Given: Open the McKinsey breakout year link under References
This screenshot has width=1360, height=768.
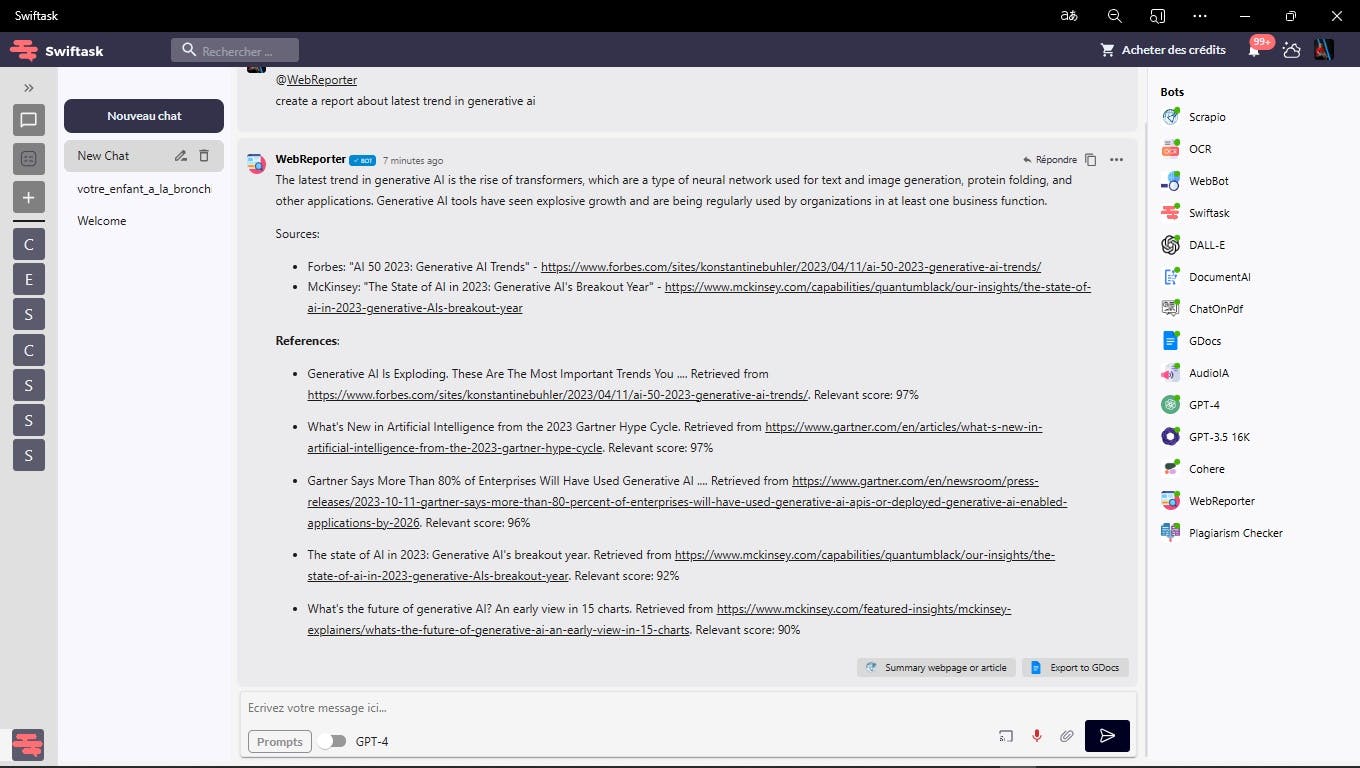Looking at the screenshot, I should click(681, 565).
